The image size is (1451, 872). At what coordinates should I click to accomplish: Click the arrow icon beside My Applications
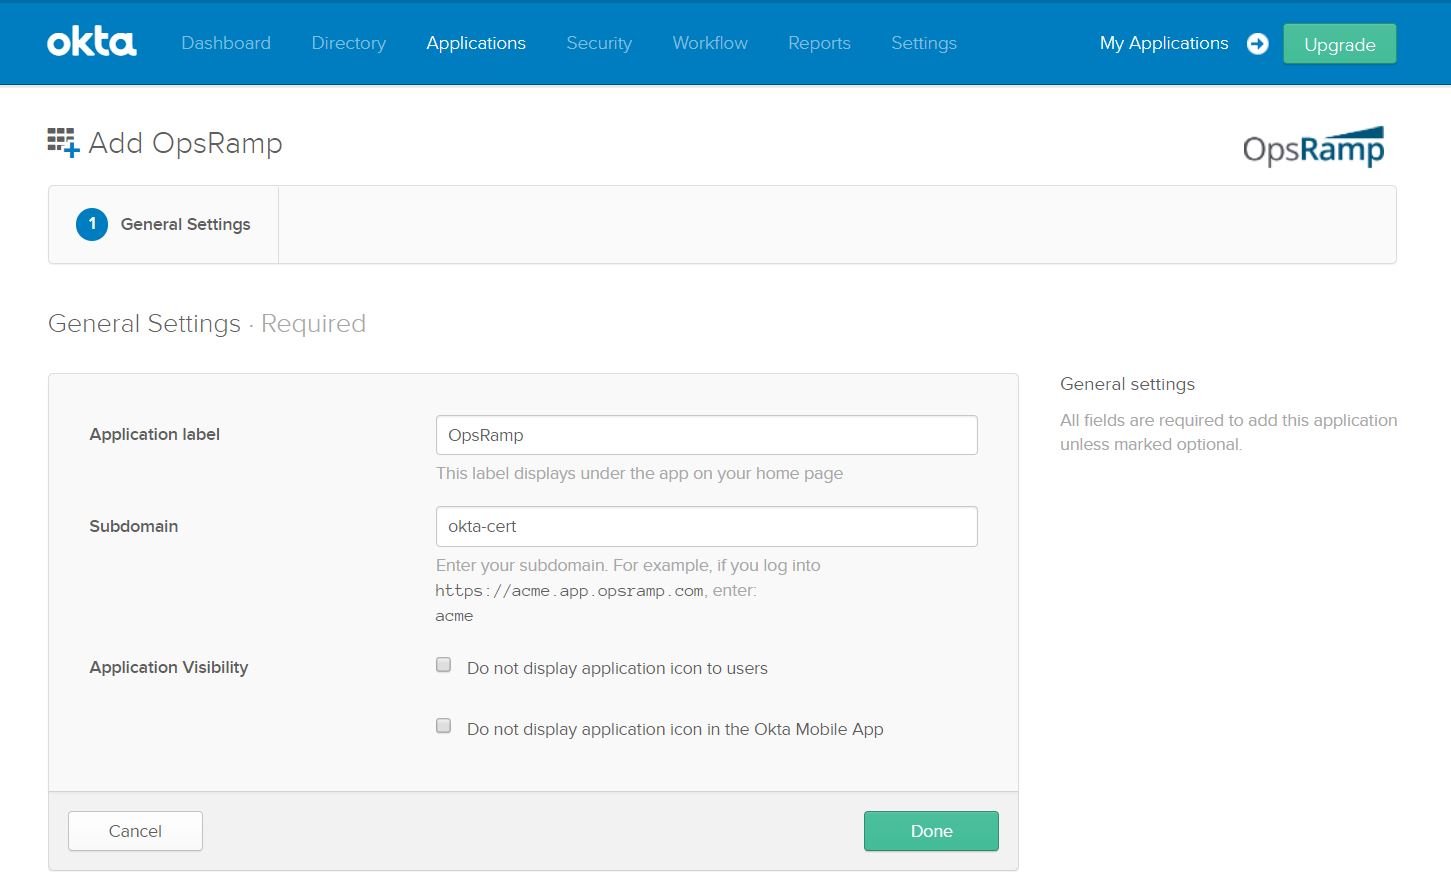point(1257,43)
